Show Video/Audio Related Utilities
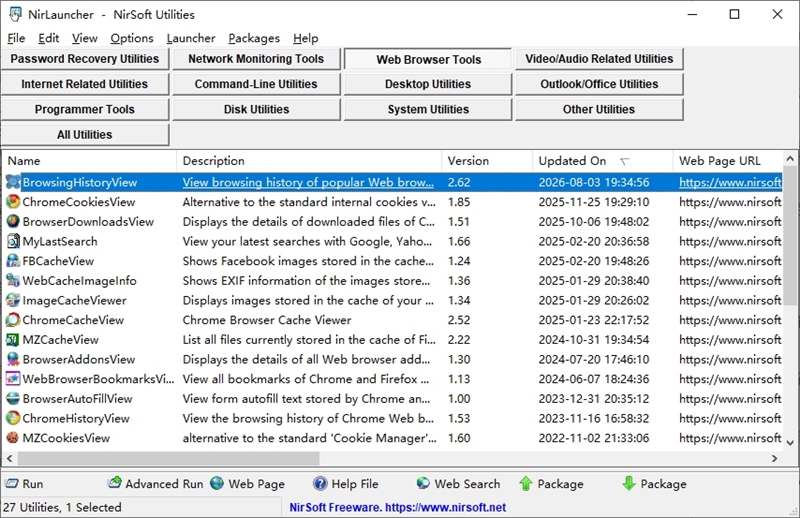Image resolution: width=800 pixels, height=518 pixels. tap(599, 59)
